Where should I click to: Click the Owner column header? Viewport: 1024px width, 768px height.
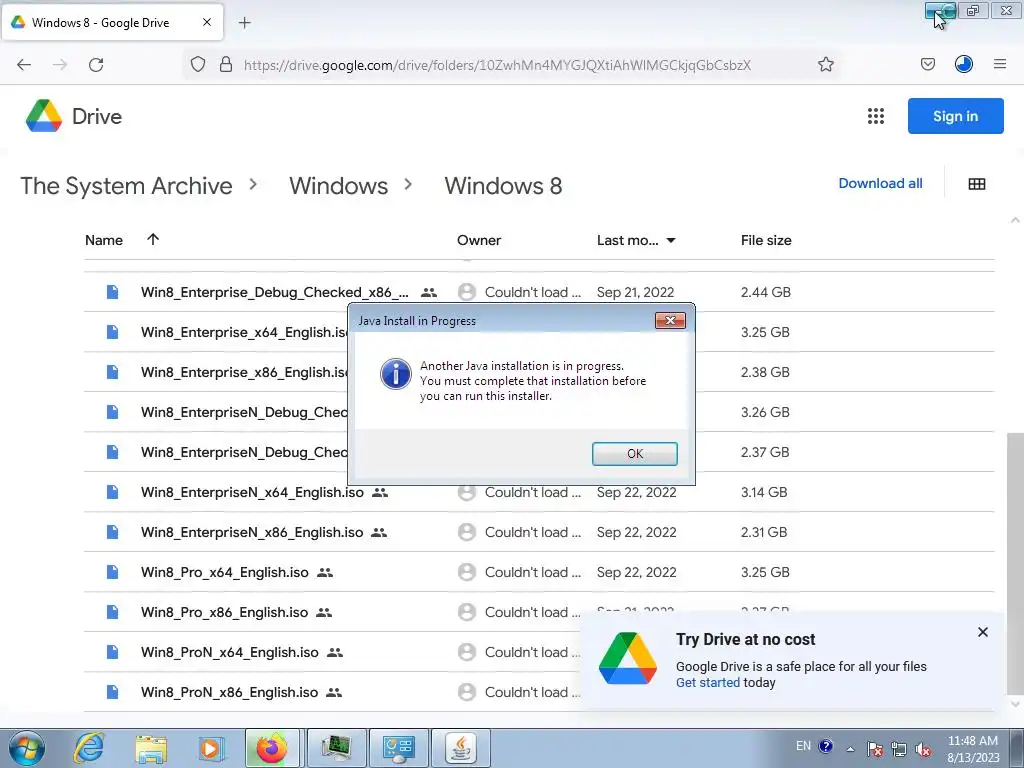(479, 240)
